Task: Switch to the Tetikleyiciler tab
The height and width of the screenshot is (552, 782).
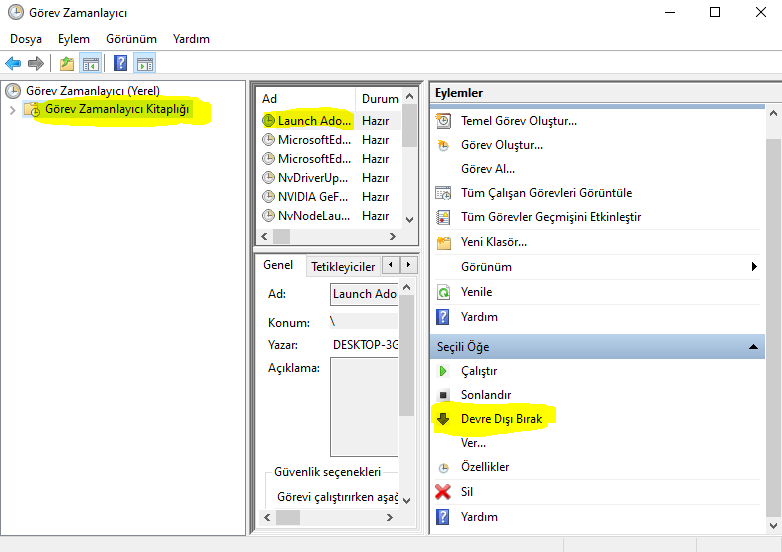Action: point(343,266)
